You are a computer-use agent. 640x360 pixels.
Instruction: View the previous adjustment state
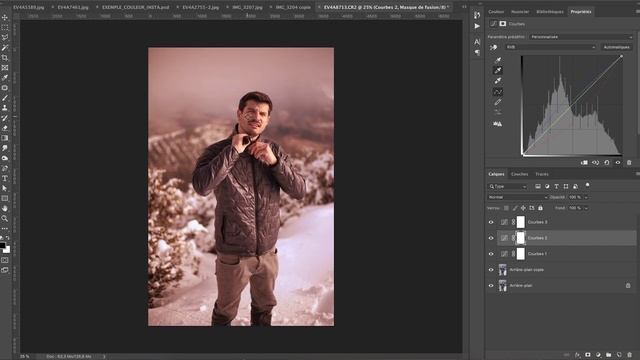tap(596, 162)
